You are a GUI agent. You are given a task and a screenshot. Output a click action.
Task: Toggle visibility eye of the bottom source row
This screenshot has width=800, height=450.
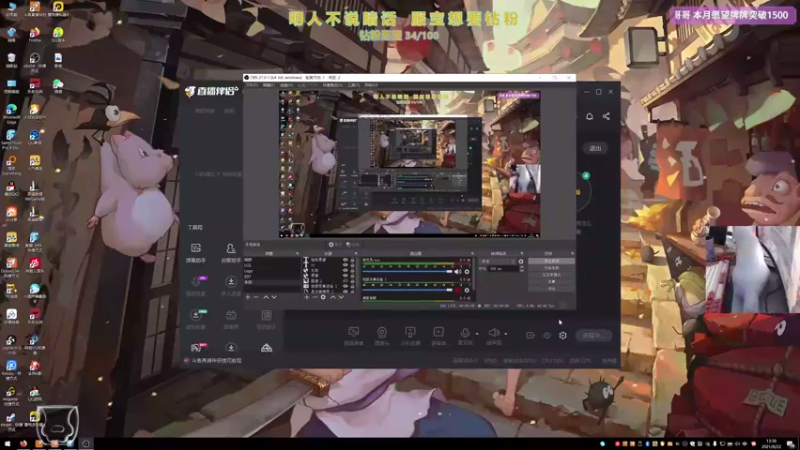345,291
